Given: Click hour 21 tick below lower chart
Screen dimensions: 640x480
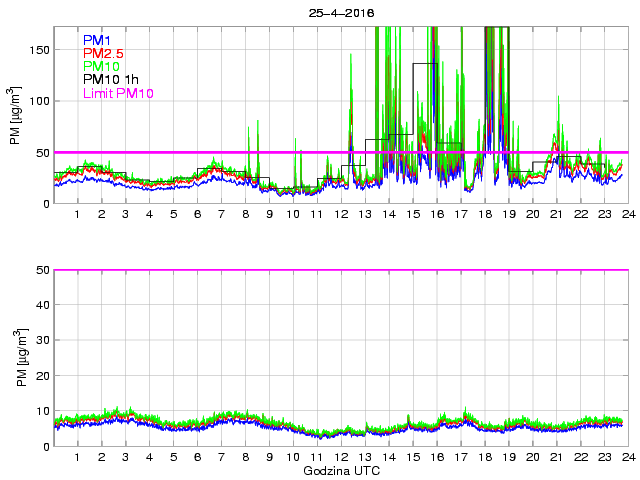Looking at the screenshot, I should coord(557,457).
